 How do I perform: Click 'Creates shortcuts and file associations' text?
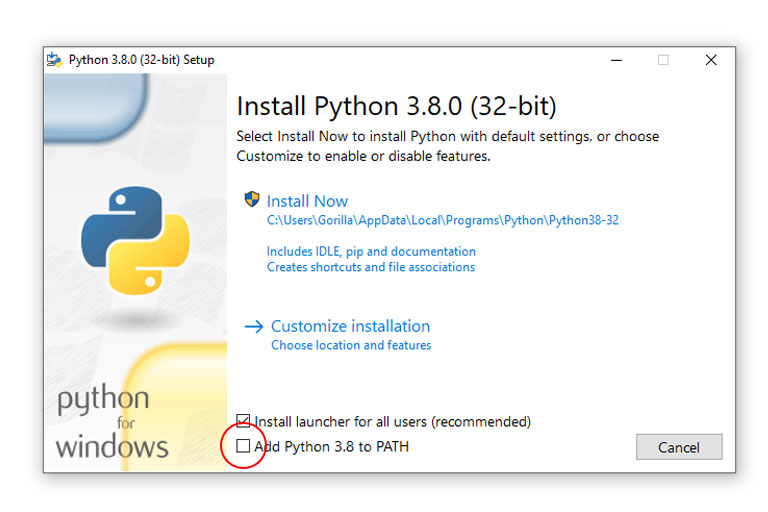click(371, 267)
